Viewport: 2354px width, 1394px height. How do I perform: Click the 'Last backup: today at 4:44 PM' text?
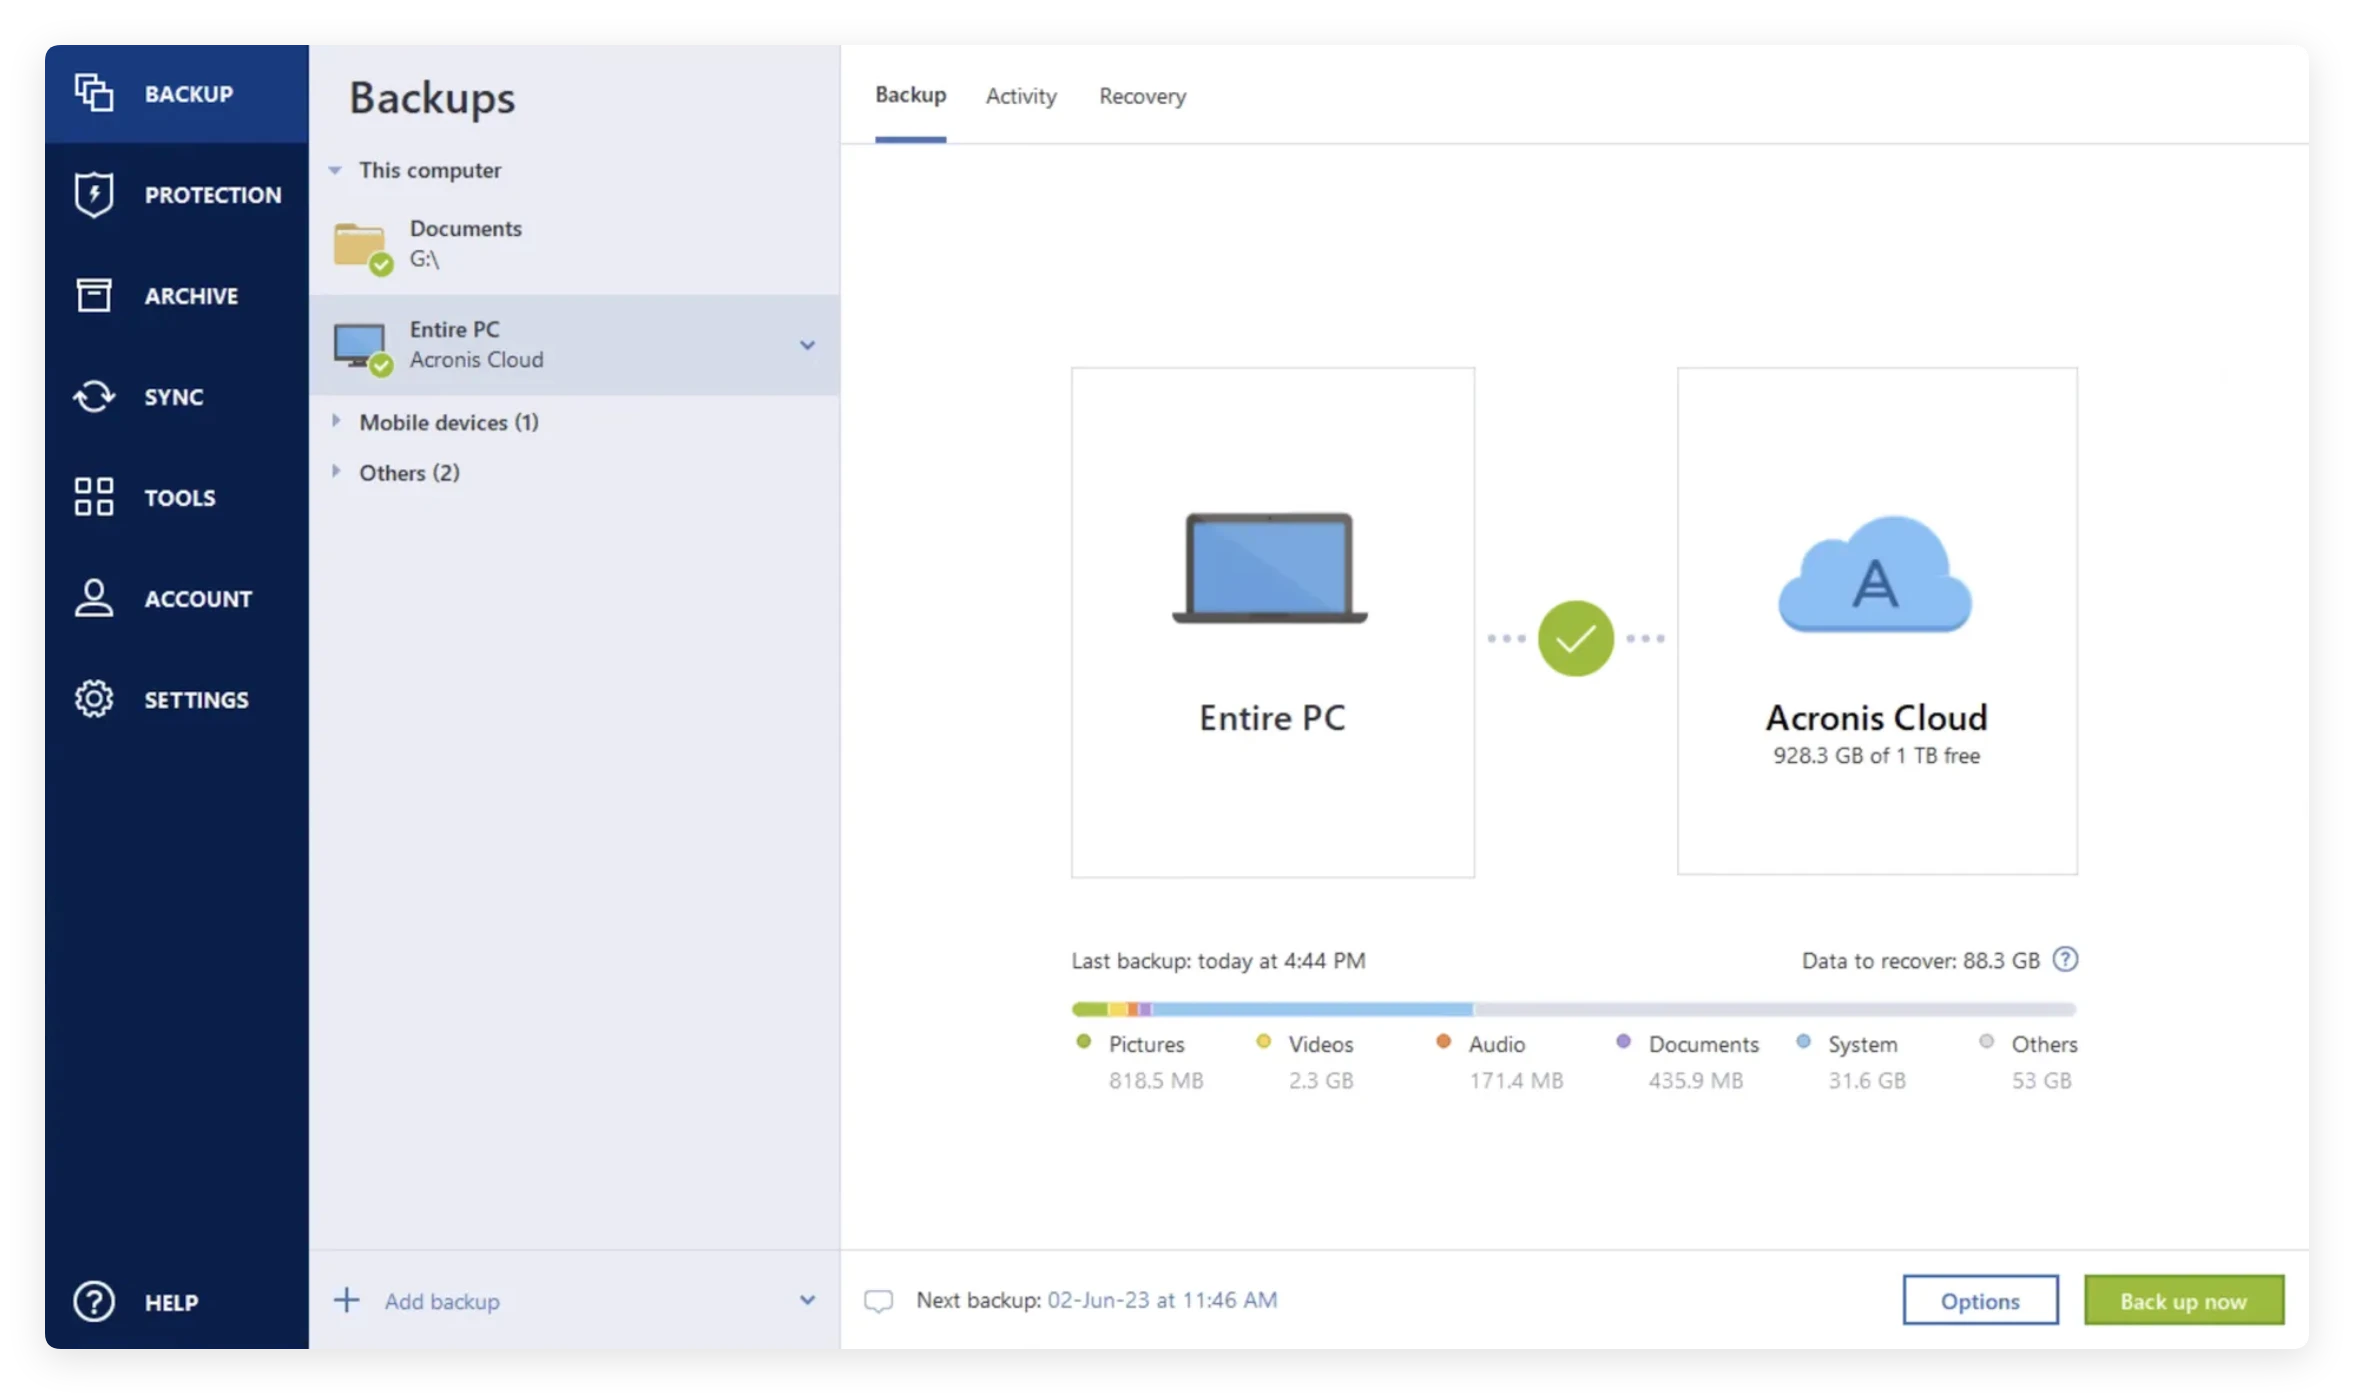click(x=1218, y=960)
